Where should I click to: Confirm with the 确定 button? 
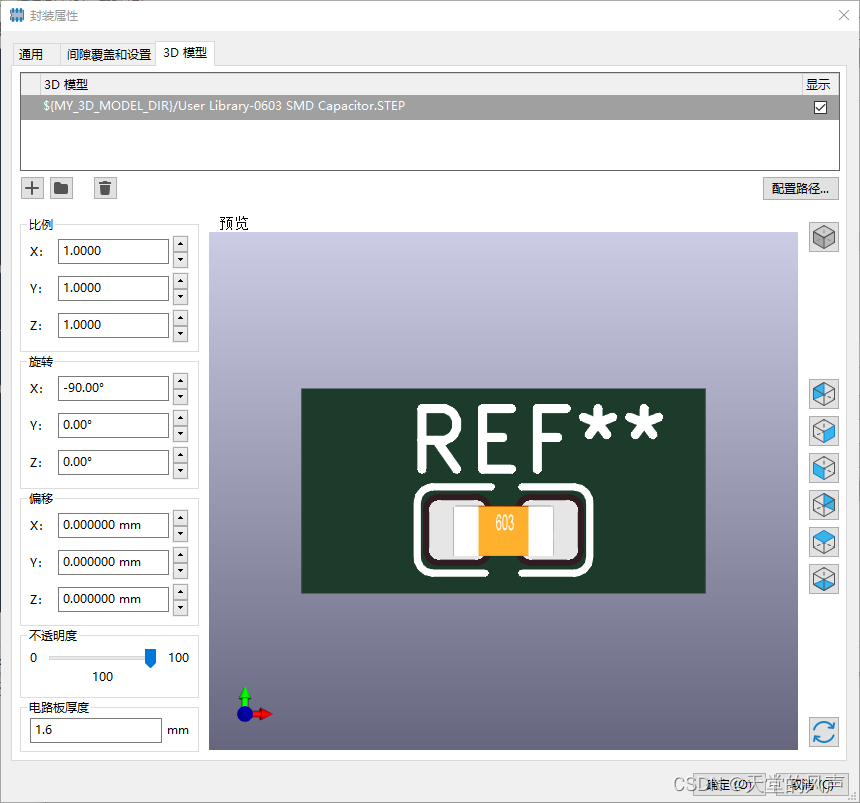click(730, 784)
